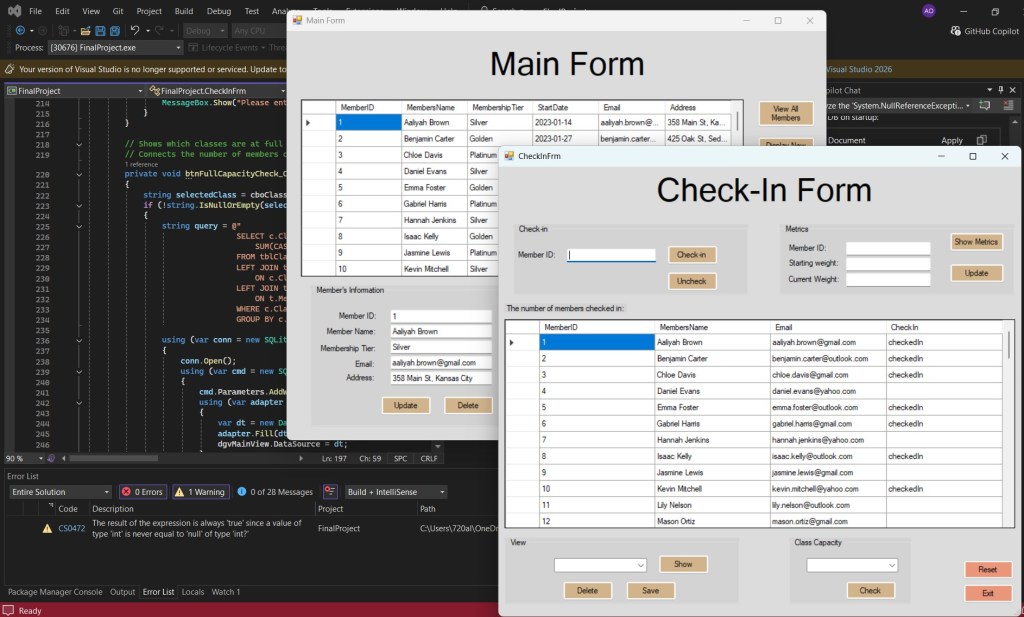Click the Exit button in Check-In Form
The height and width of the screenshot is (617, 1024).
pyautogui.click(x=987, y=593)
